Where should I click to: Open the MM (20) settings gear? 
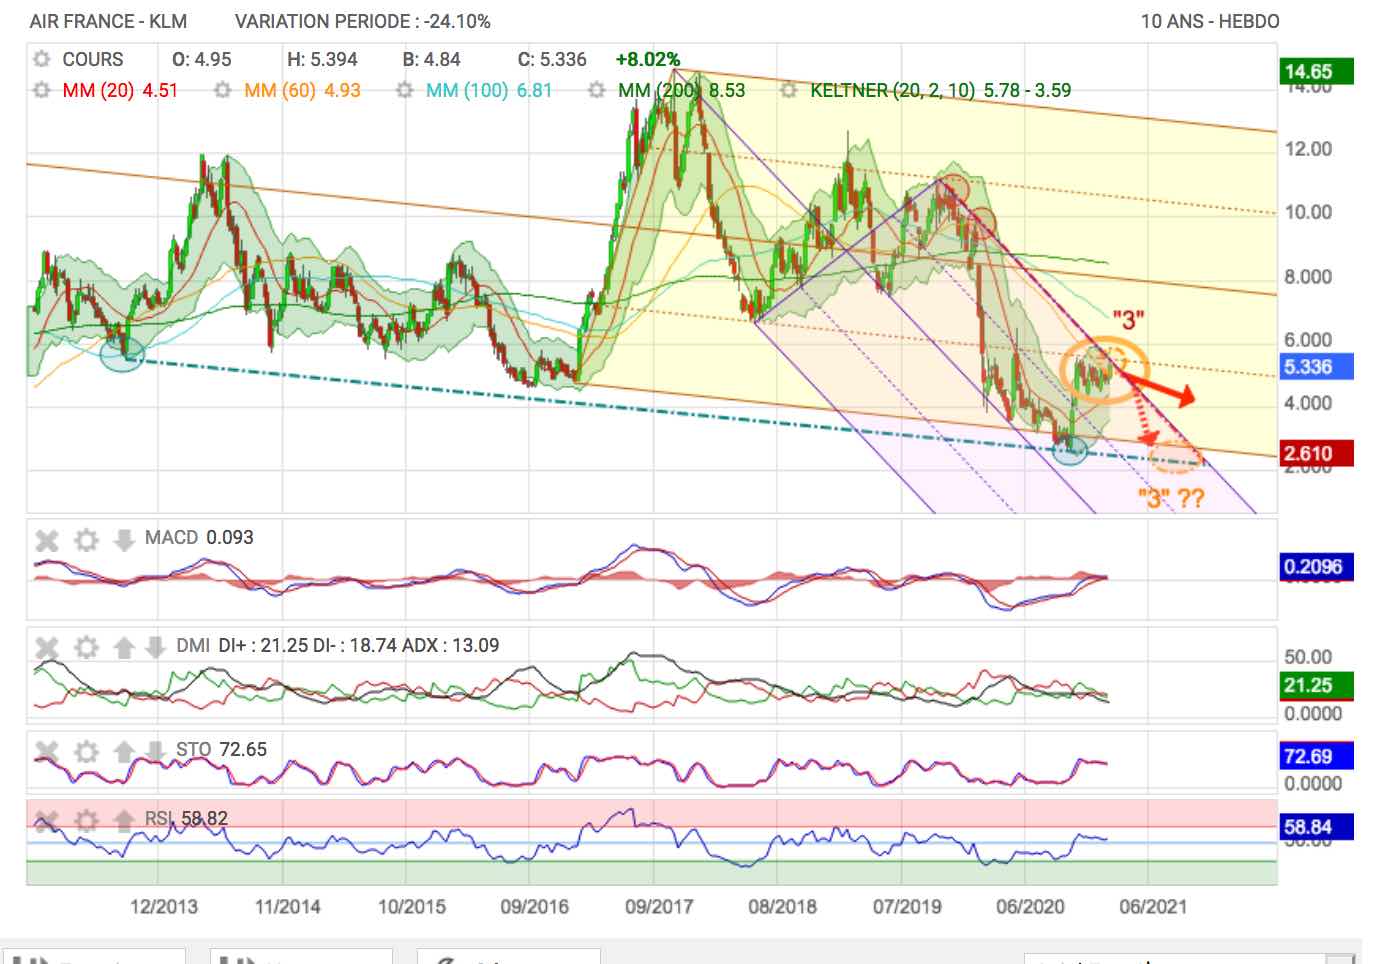(x=41, y=90)
